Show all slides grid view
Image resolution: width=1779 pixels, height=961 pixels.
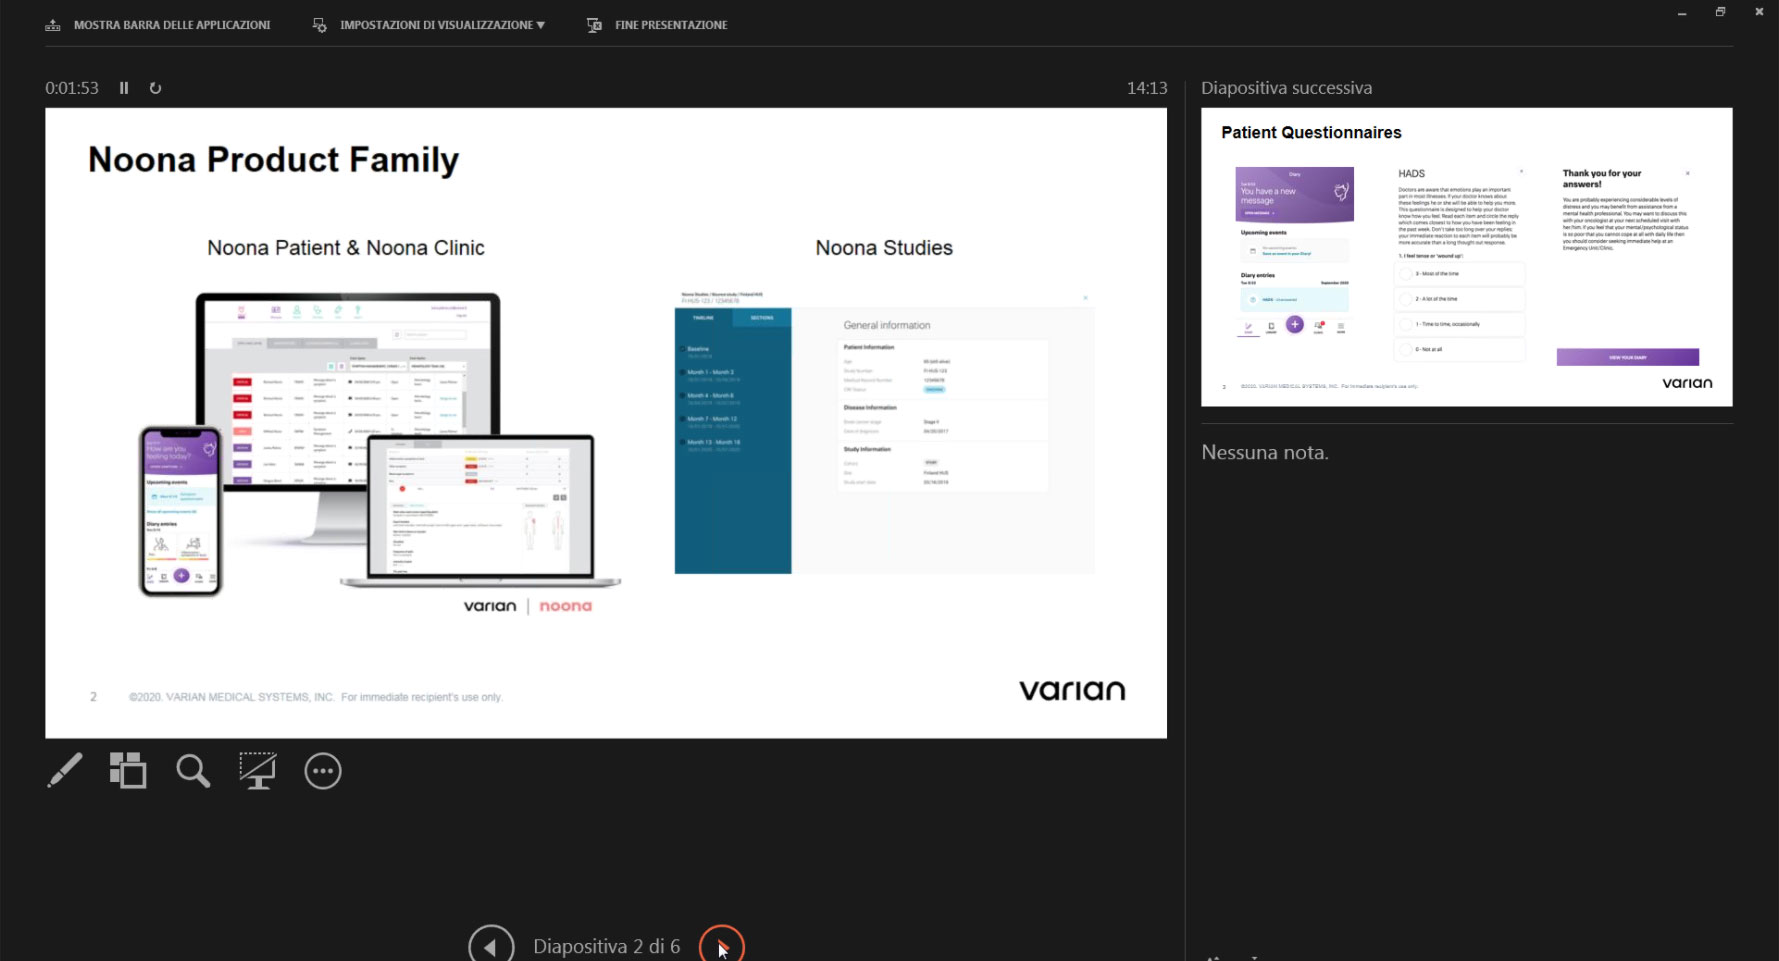[x=128, y=771]
